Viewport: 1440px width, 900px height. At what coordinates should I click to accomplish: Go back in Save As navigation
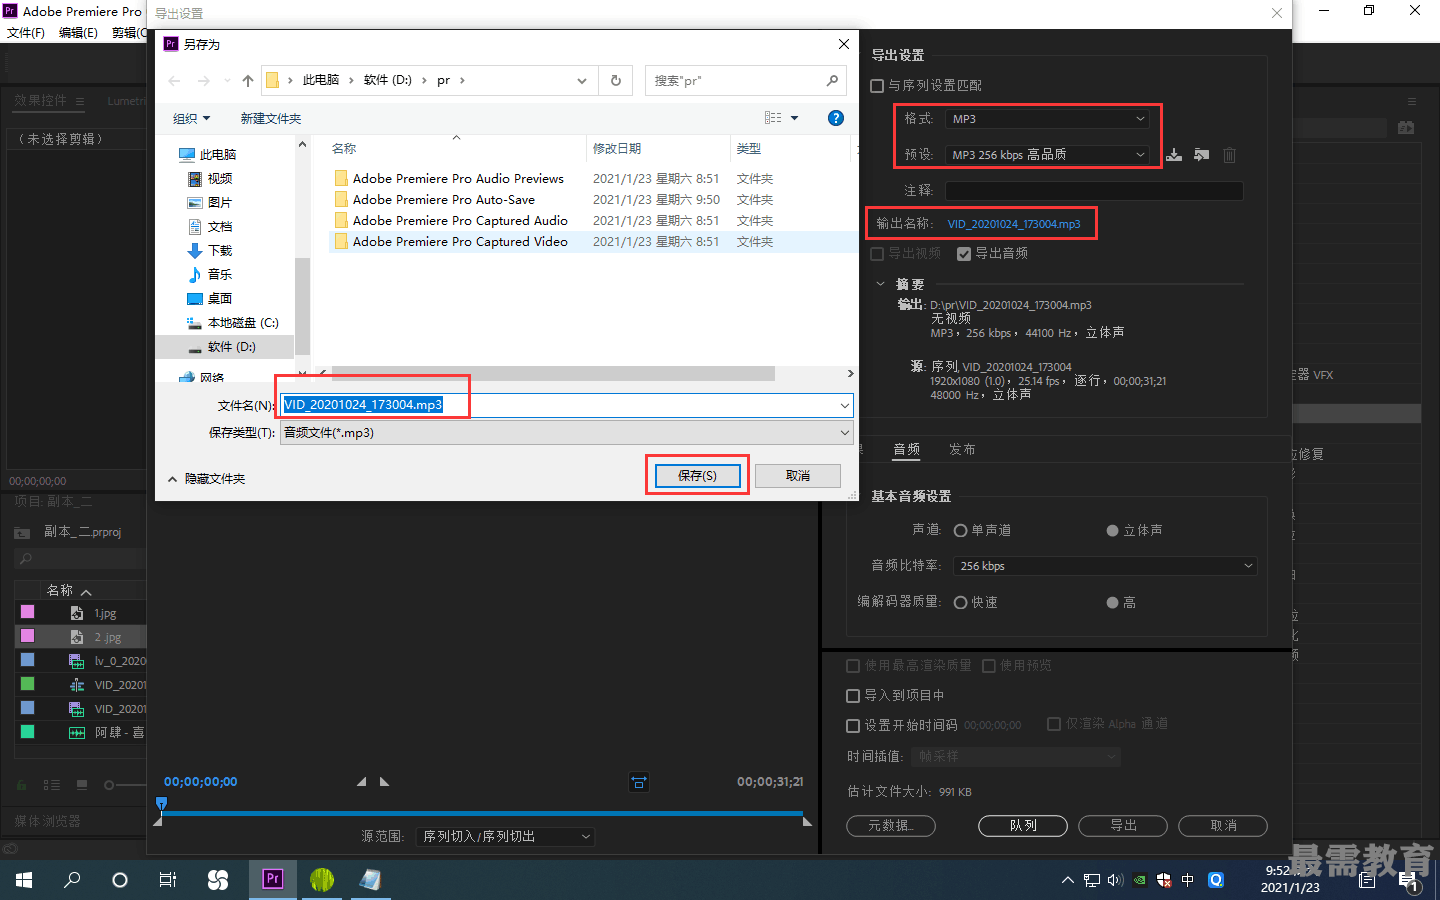175,81
